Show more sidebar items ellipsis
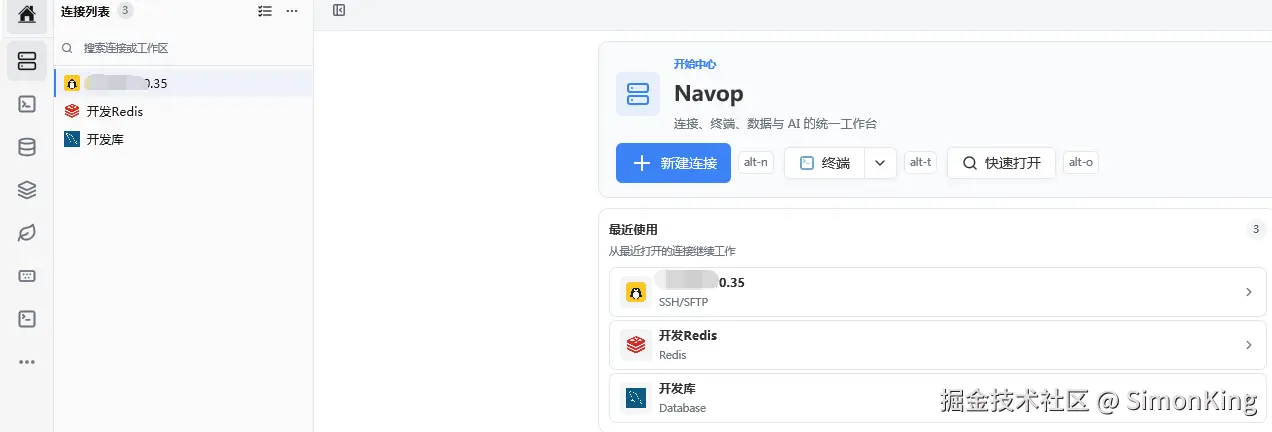This screenshot has height=432, width=1272. [27, 362]
